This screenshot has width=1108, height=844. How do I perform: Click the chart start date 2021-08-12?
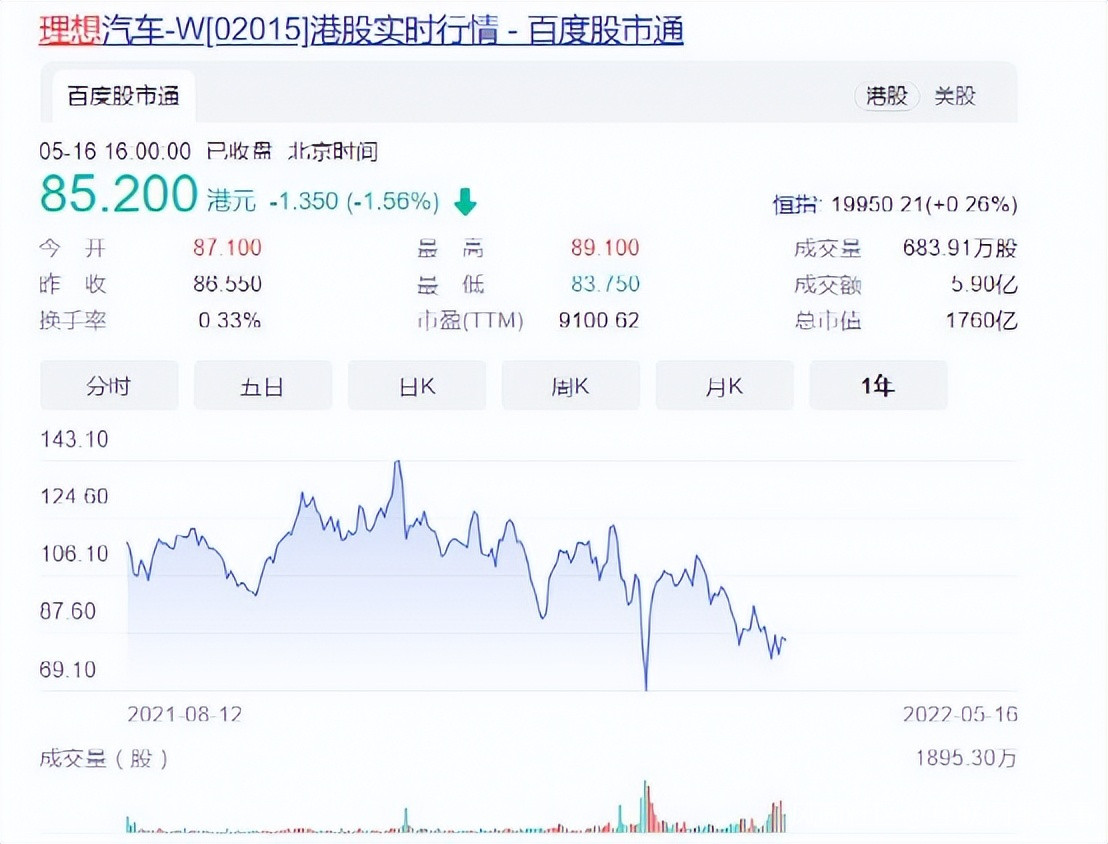tap(184, 714)
